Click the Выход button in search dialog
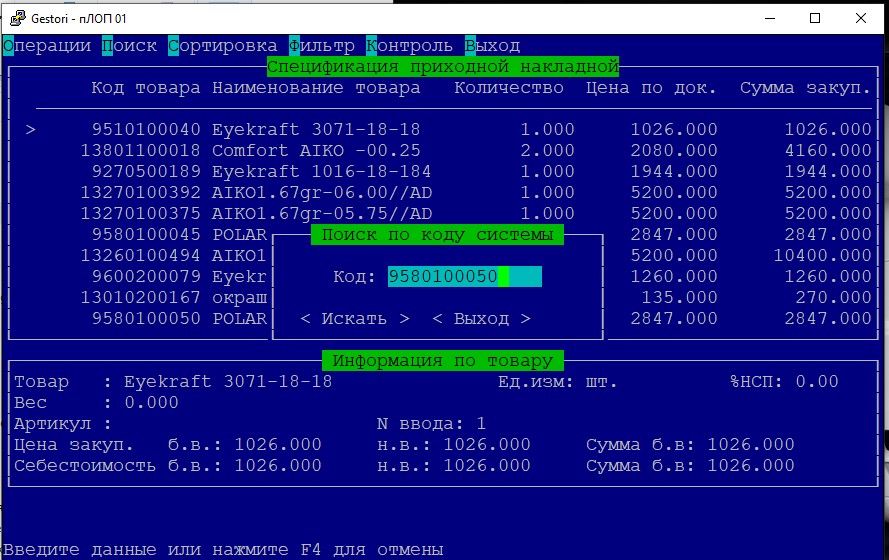Image resolution: width=889 pixels, height=560 pixels. (x=481, y=319)
